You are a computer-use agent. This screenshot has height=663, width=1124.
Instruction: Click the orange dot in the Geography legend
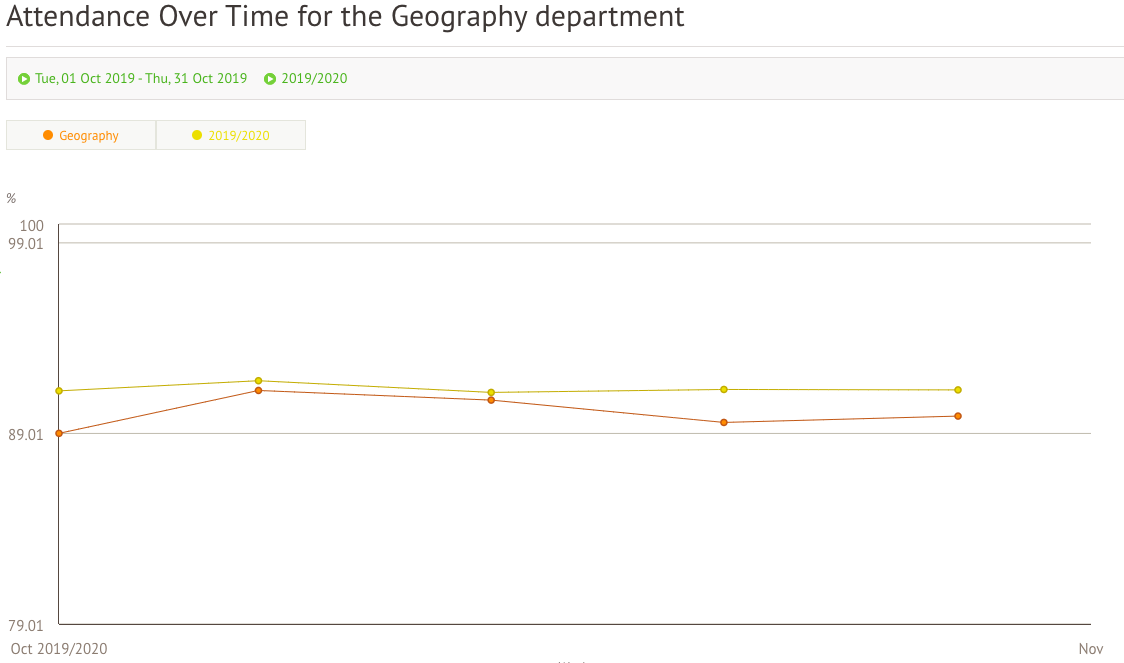point(48,135)
